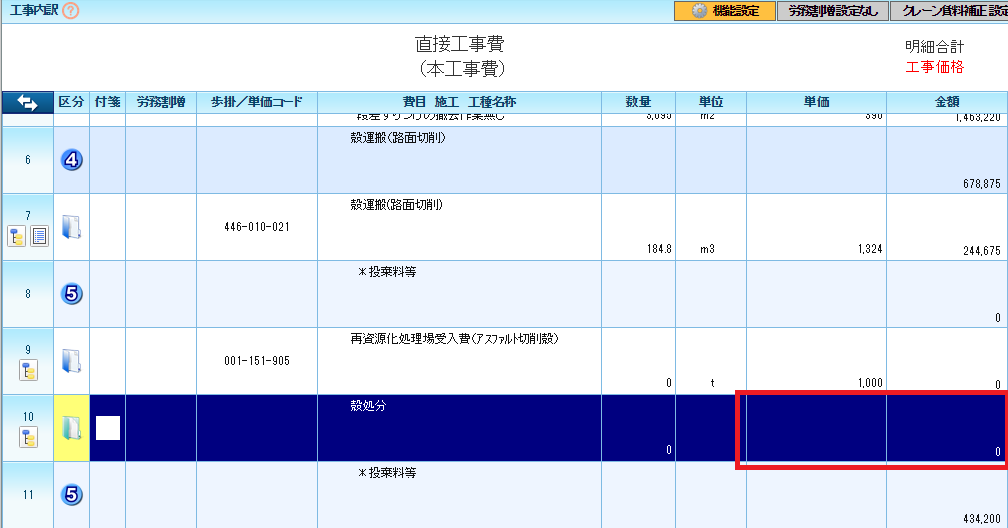Click the 区分 column header
Viewport: 1008px width, 528px height.
coord(71,102)
